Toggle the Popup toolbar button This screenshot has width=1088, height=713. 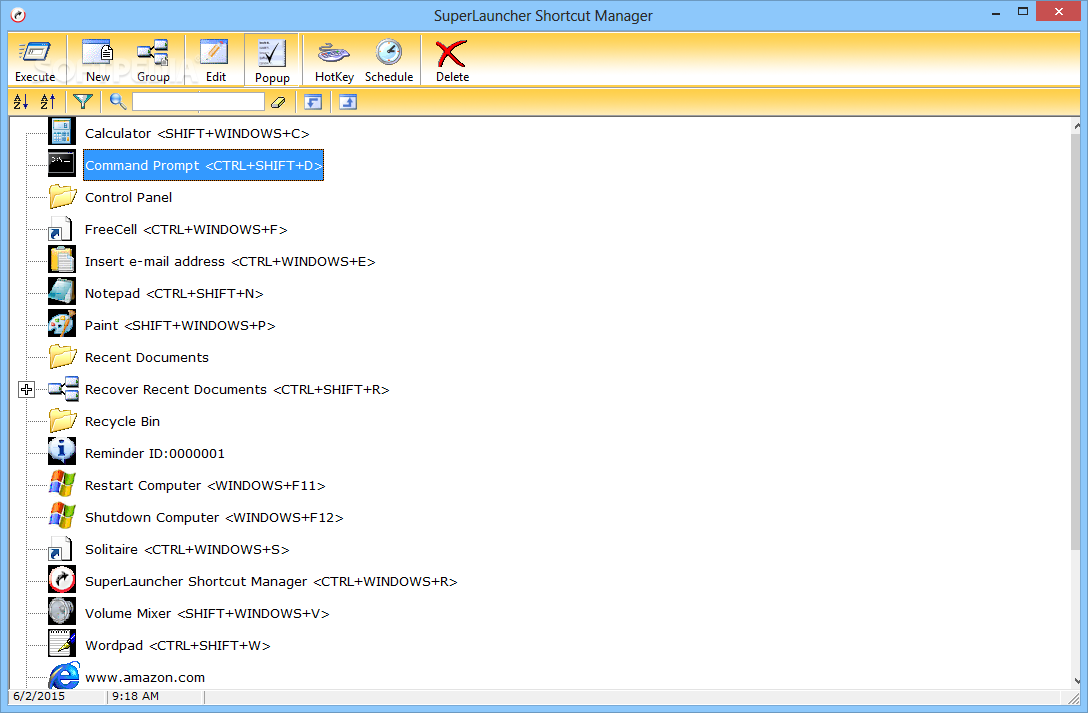pos(272,60)
